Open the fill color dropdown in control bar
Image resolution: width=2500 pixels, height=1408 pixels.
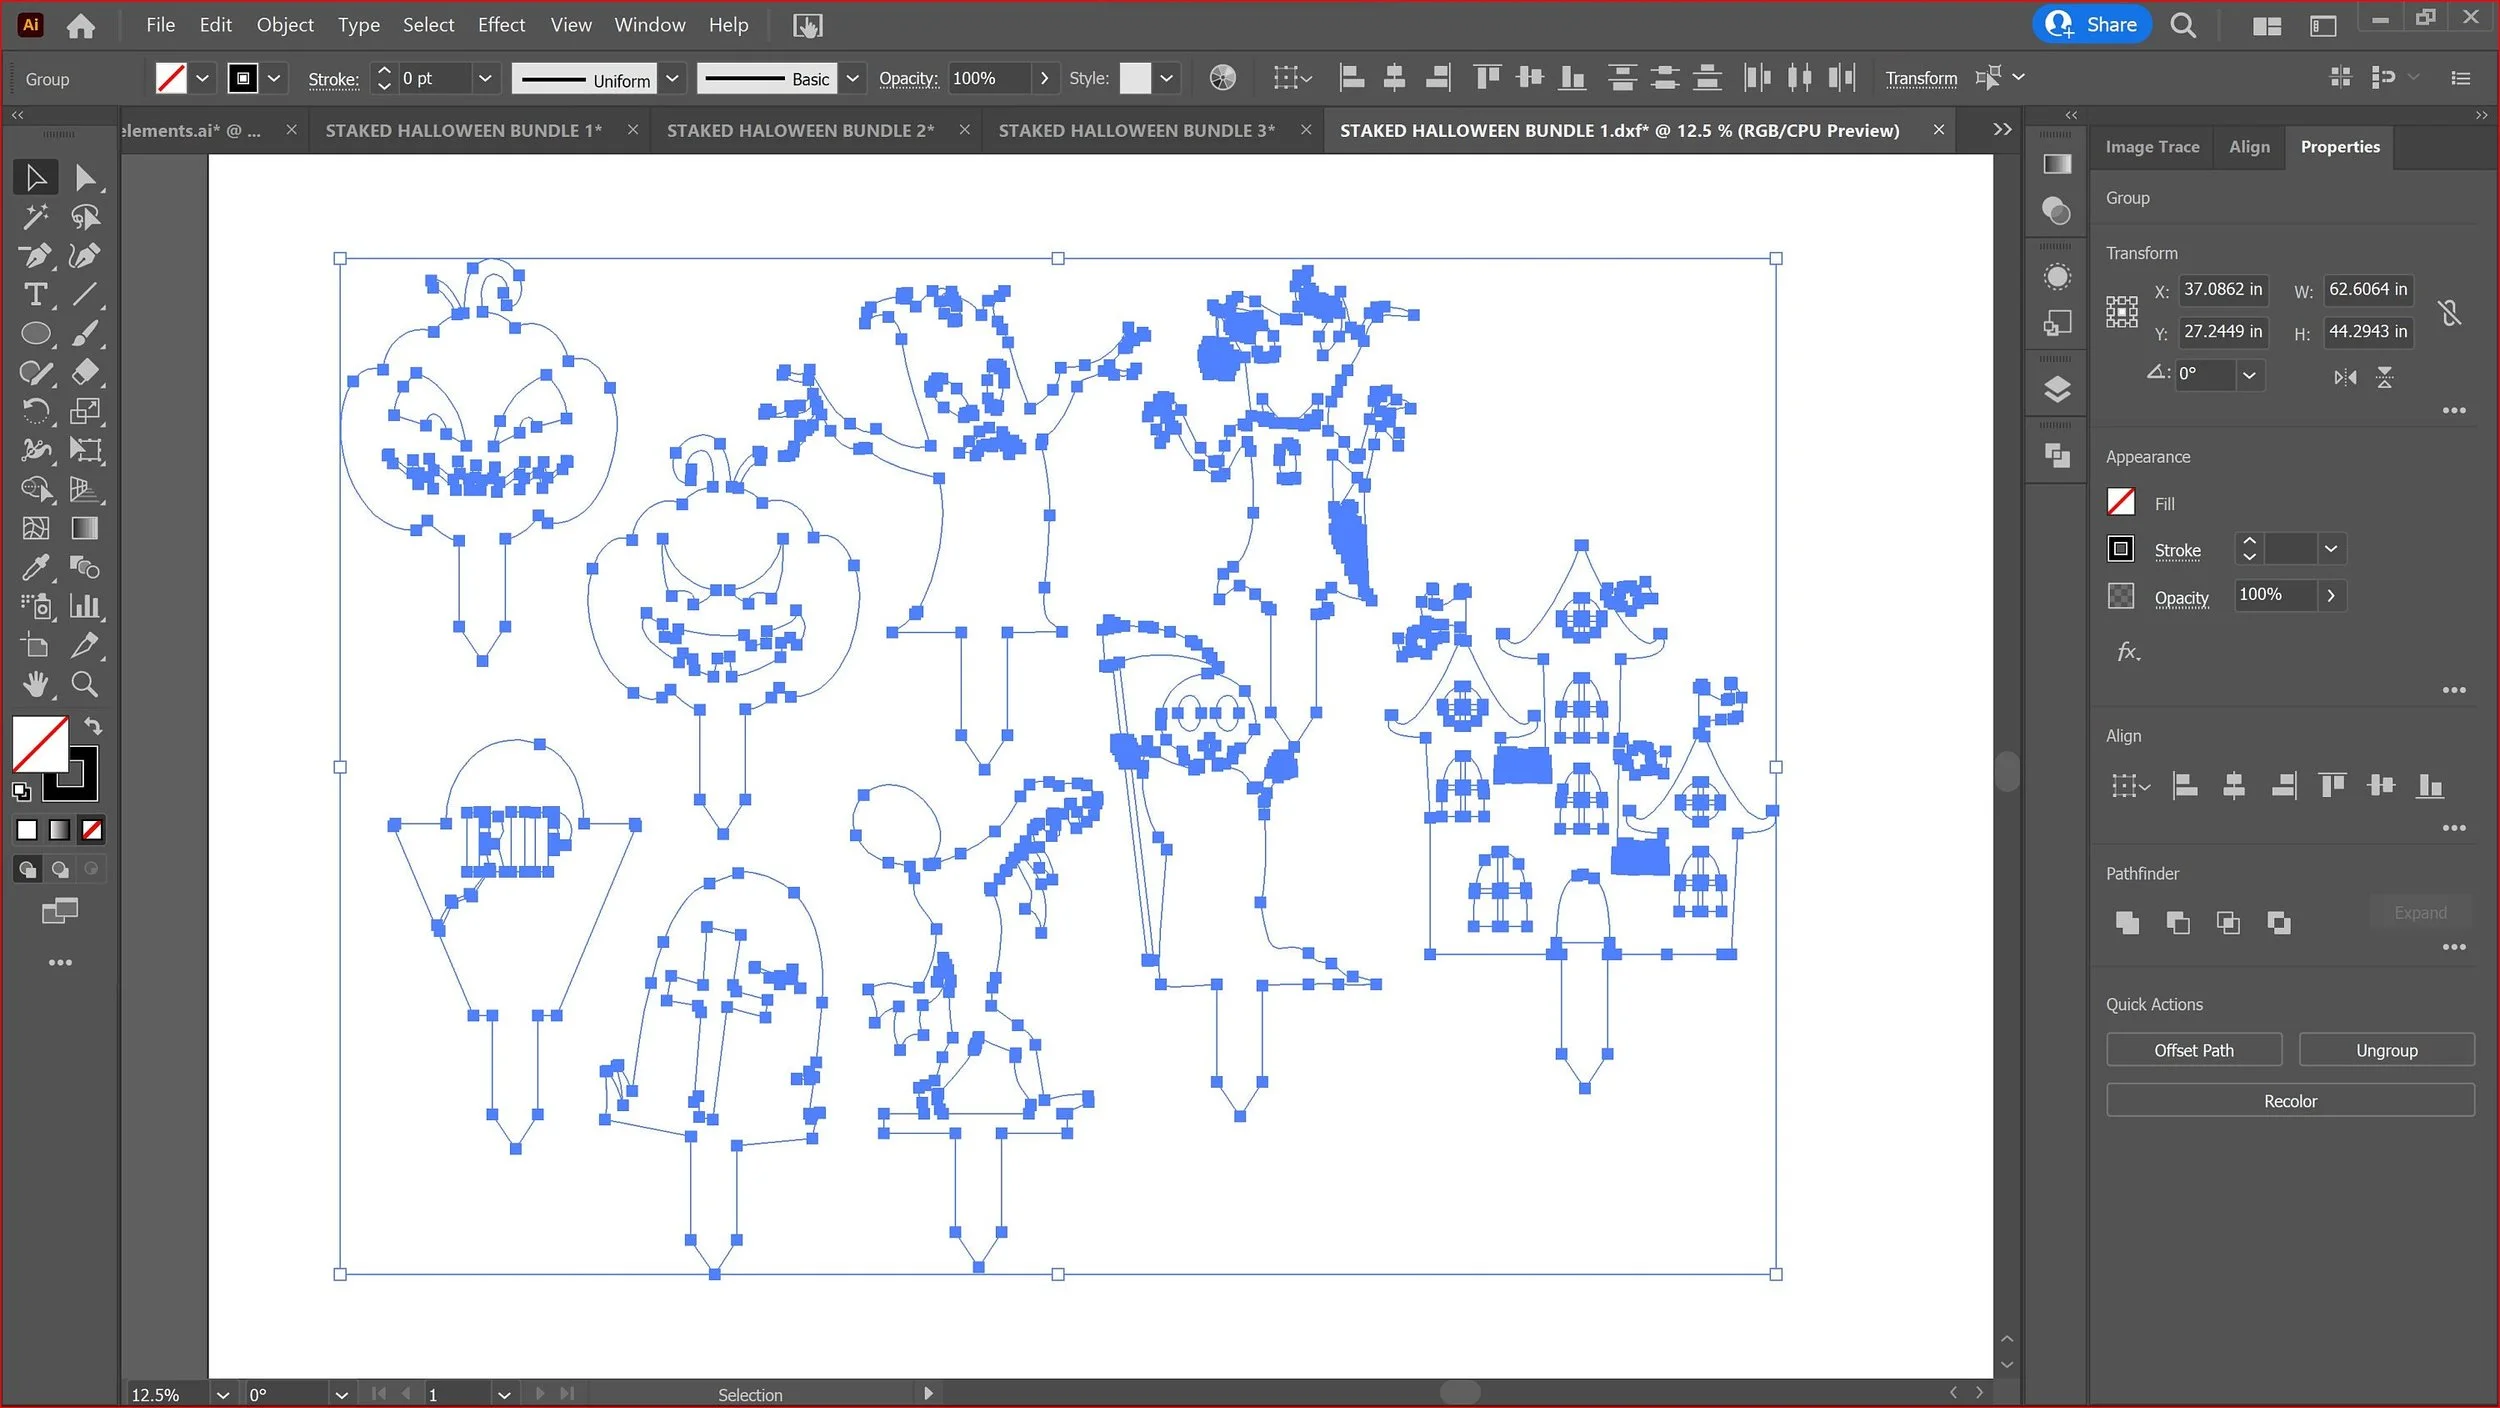pyautogui.click(x=202, y=78)
